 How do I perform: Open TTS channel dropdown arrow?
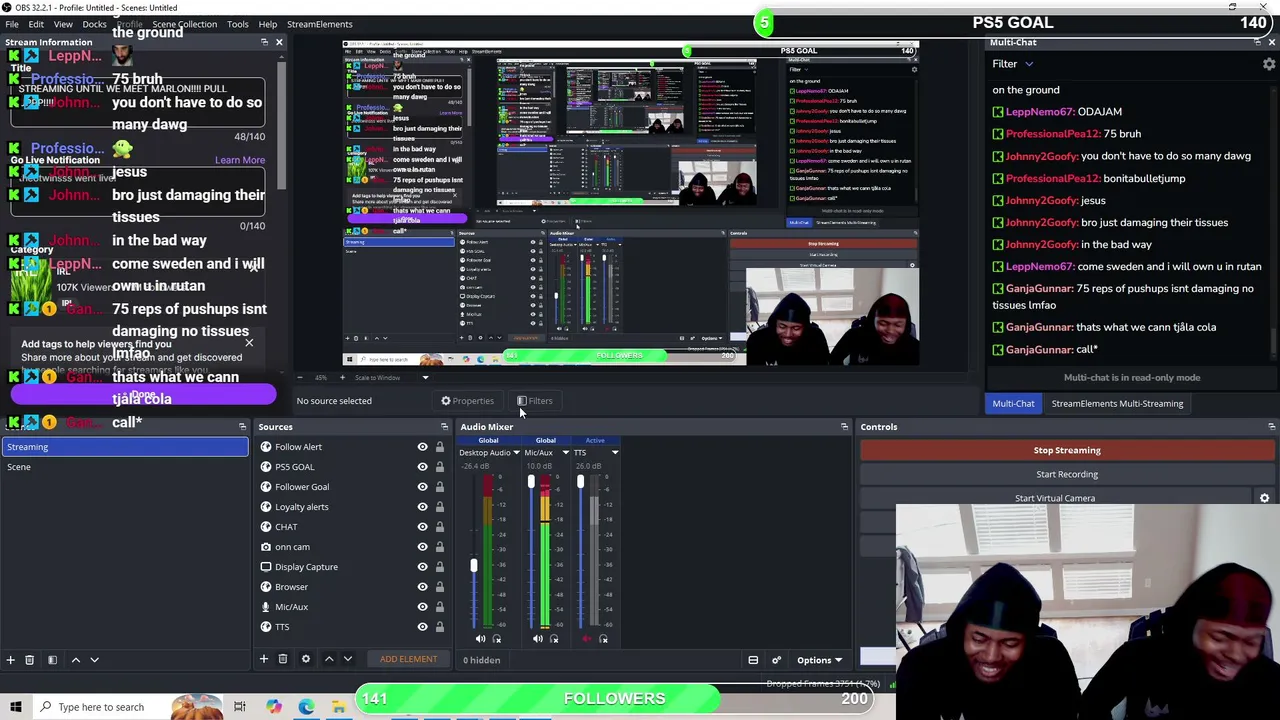coord(615,453)
